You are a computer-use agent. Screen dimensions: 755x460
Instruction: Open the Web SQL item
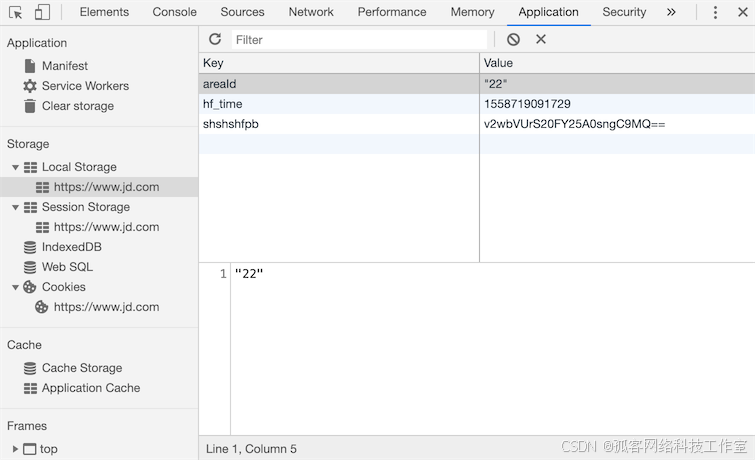(67, 267)
